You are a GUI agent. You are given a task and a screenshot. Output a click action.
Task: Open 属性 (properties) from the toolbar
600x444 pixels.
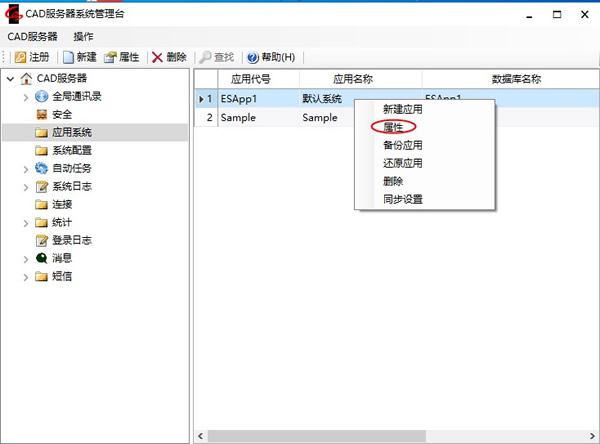pos(111,57)
